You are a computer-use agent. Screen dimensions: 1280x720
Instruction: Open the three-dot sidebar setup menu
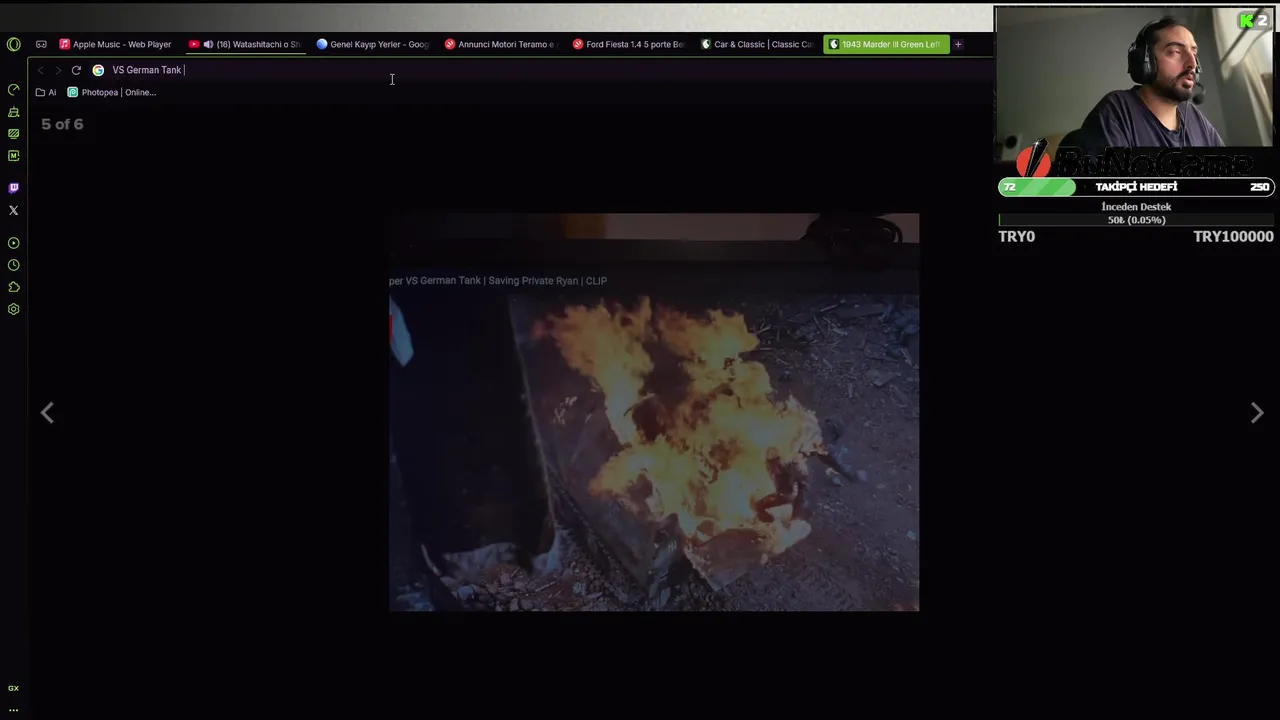click(x=13, y=709)
